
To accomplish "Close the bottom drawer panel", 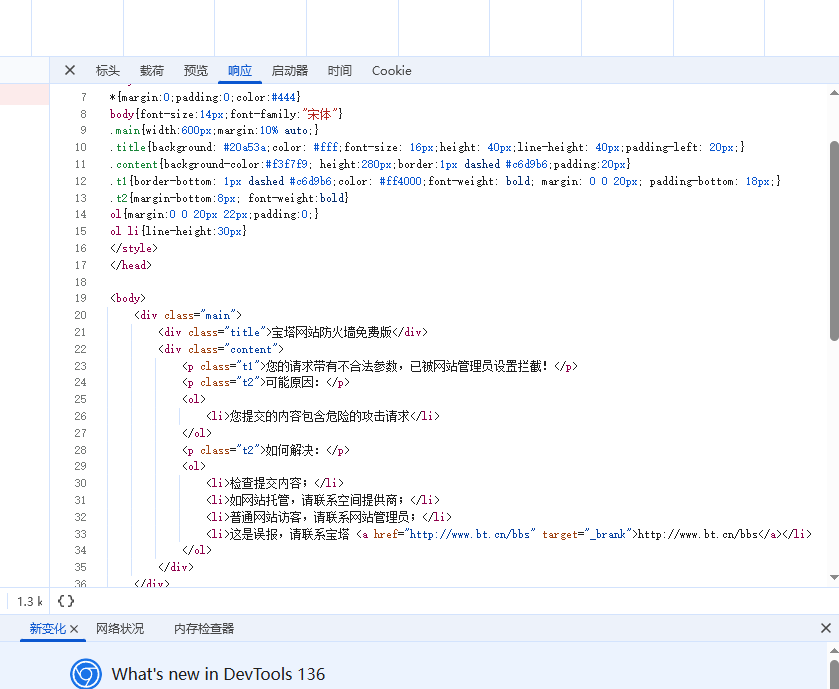I will point(825,628).
